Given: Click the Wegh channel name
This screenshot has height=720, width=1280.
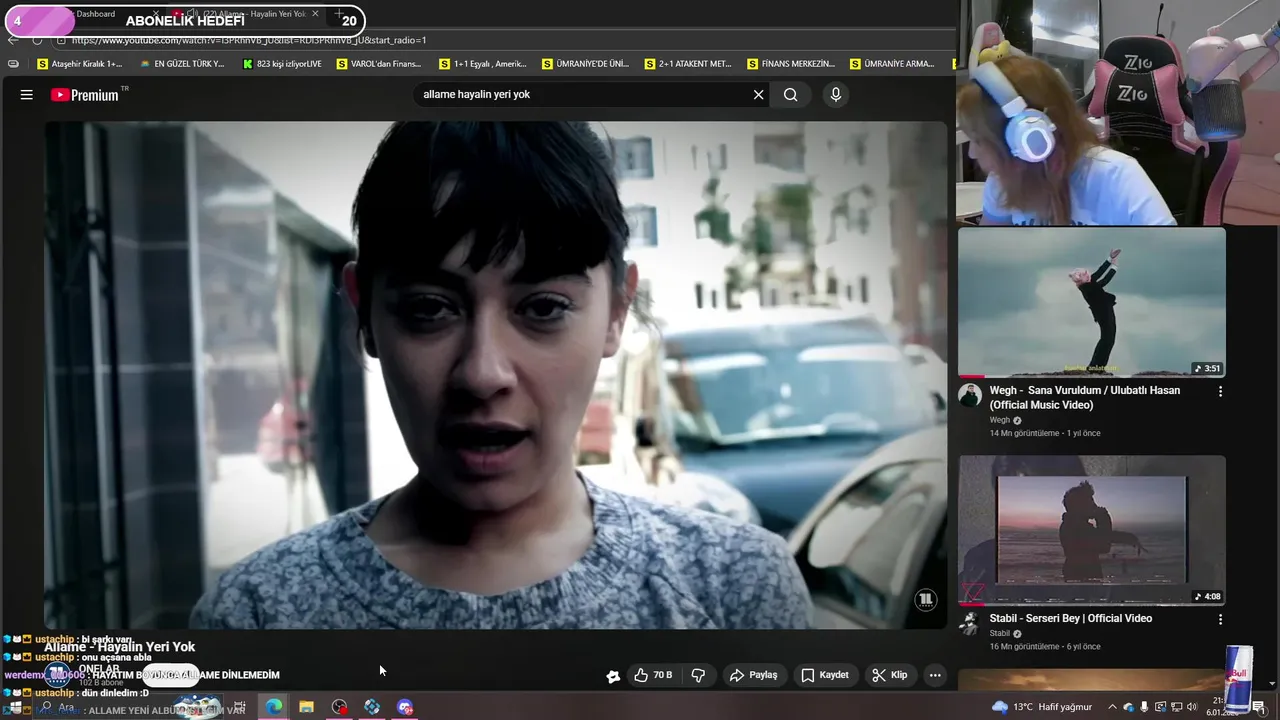Looking at the screenshot, I should [x=1000, y=420].
